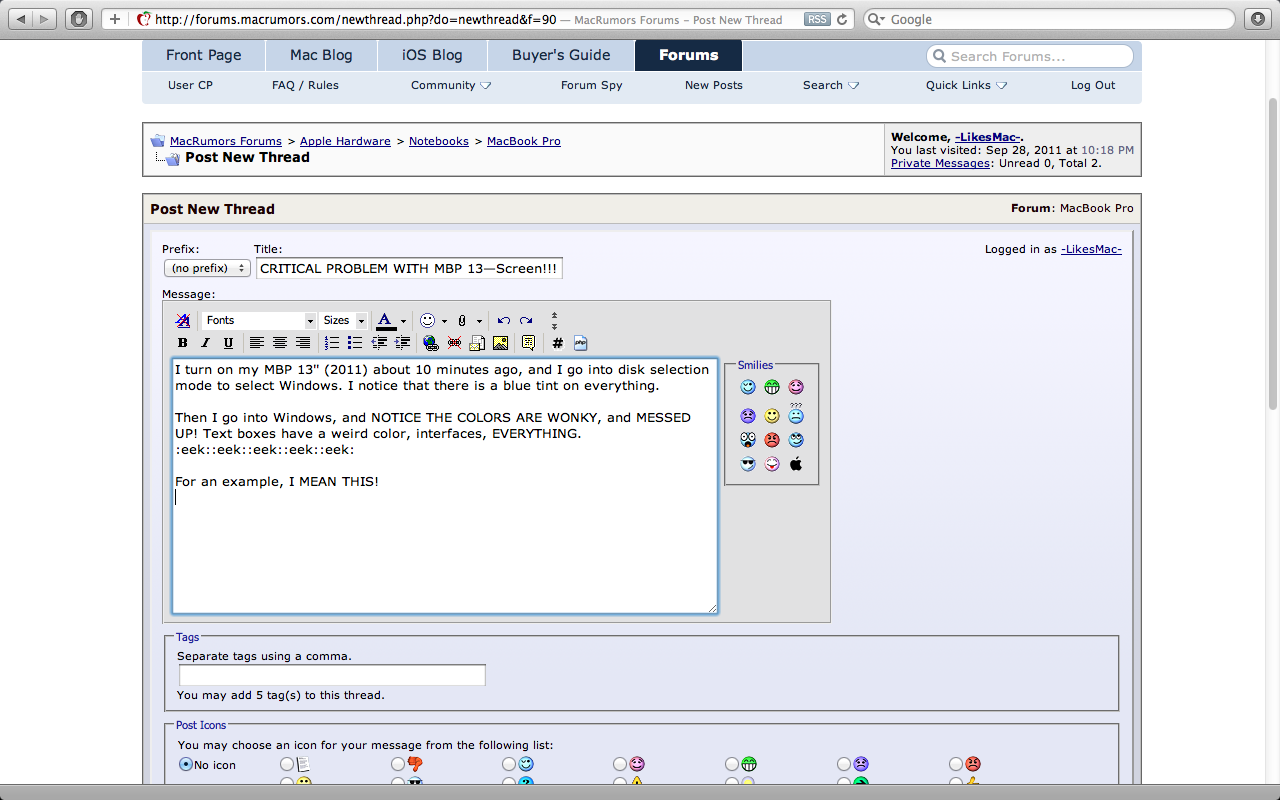
Task: Center-align the message text
Action: click(x=280, y=343)
